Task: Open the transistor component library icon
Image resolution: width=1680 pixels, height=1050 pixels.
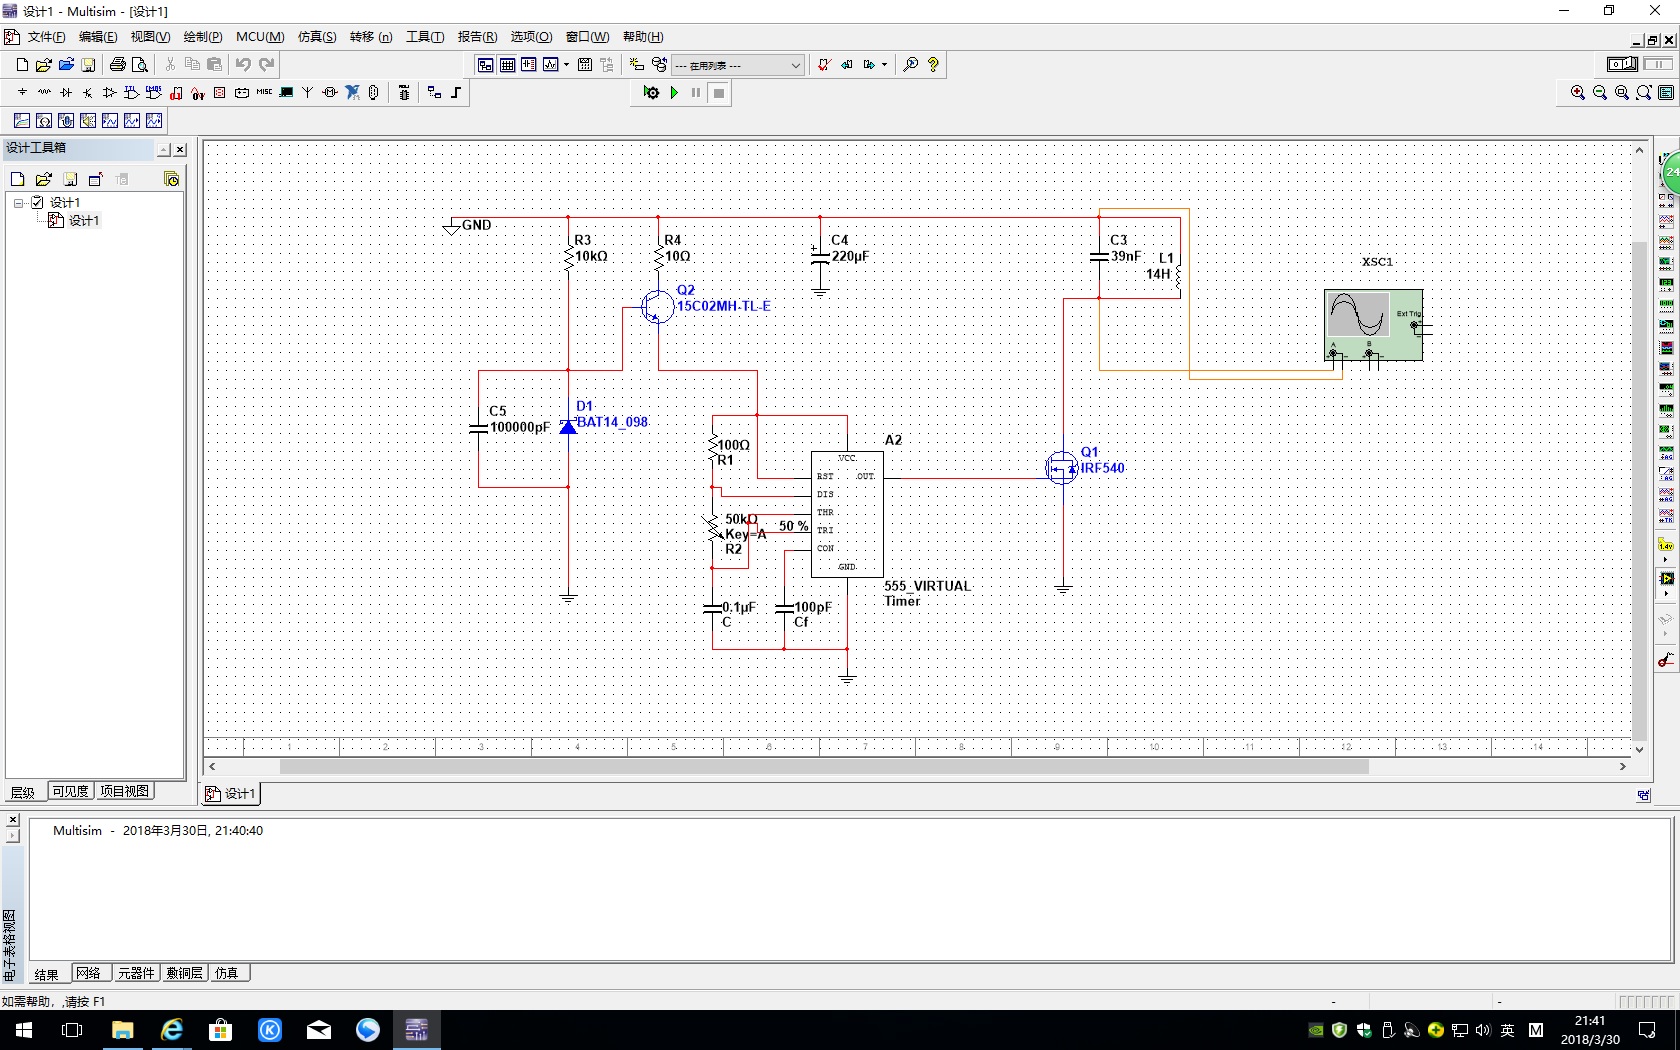Action: [88, 93]
